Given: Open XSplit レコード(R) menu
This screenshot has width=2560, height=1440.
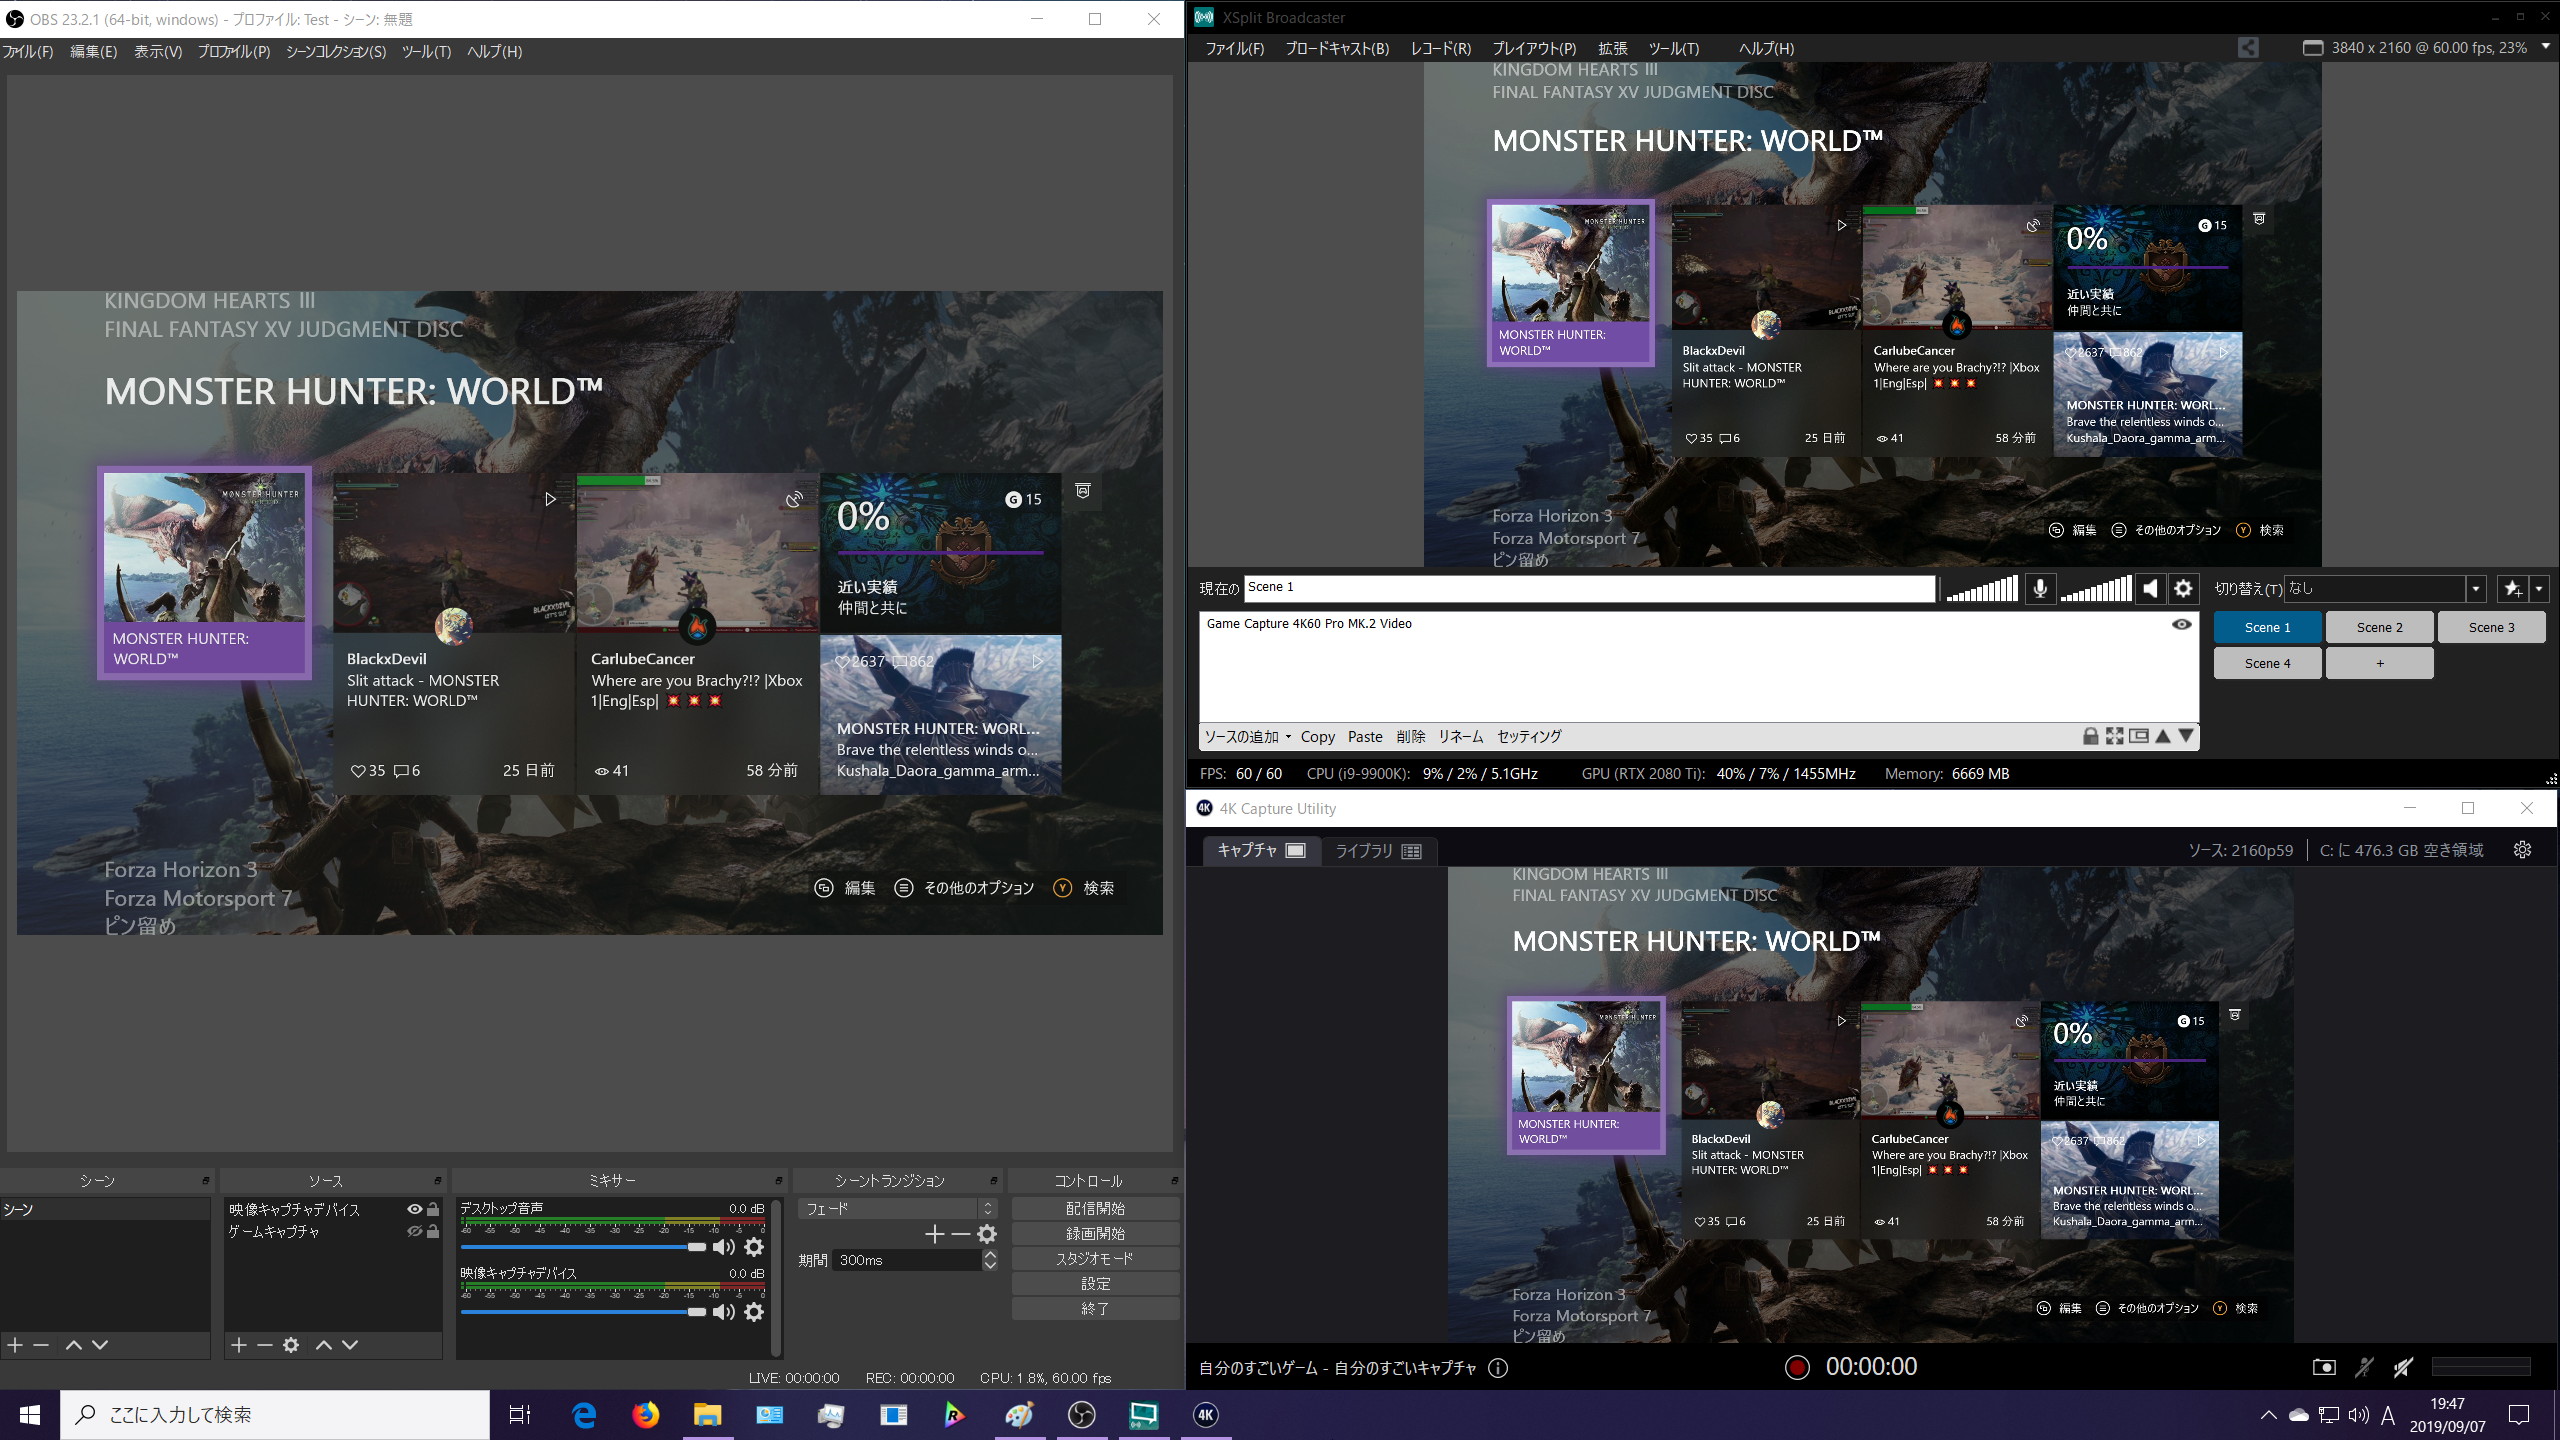Looking at the screenshot, I should [1441, 48].
